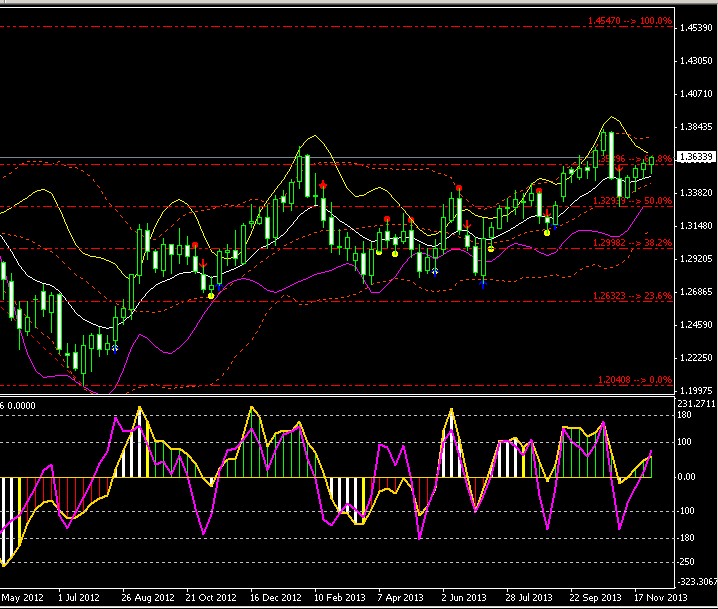This screenshot has height=609, width=718.
Task: Click the May 2012 date label
Action: pyautogui.click(x=22, y=598)
